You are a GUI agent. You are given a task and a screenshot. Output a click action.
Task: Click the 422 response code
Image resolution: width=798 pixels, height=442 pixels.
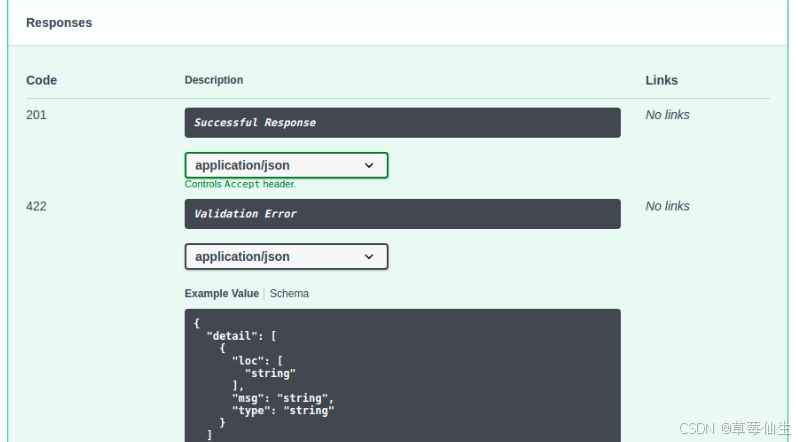pyautogui.click(x=36, y=206)
